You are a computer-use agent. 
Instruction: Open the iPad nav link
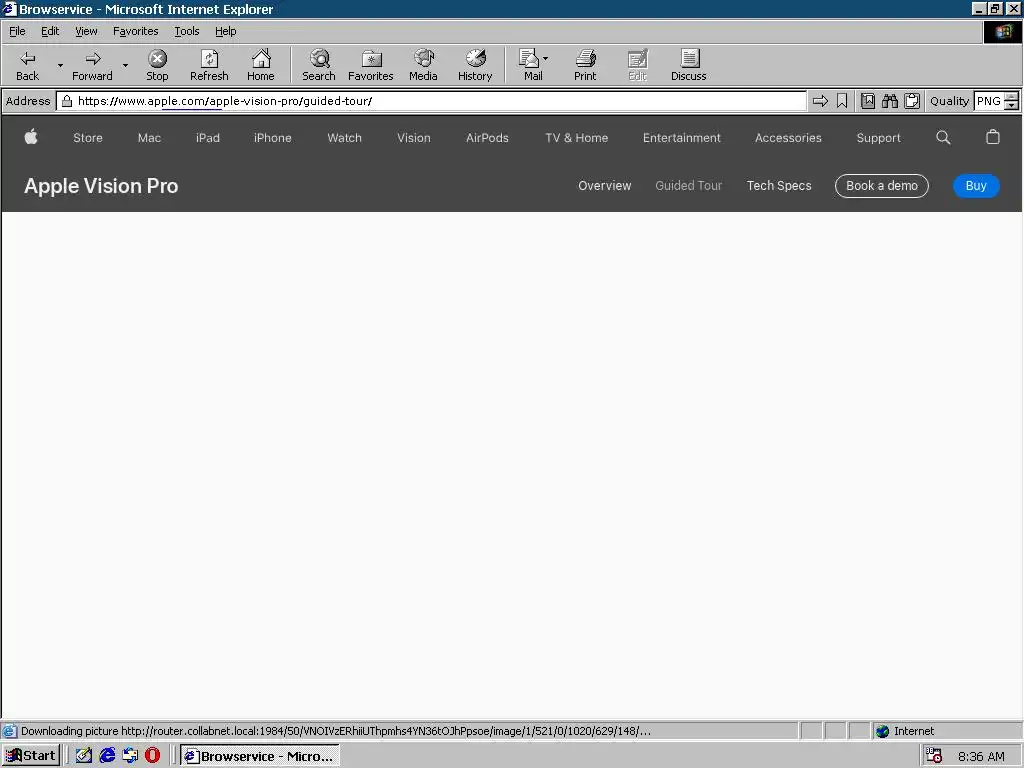point(208,138)
